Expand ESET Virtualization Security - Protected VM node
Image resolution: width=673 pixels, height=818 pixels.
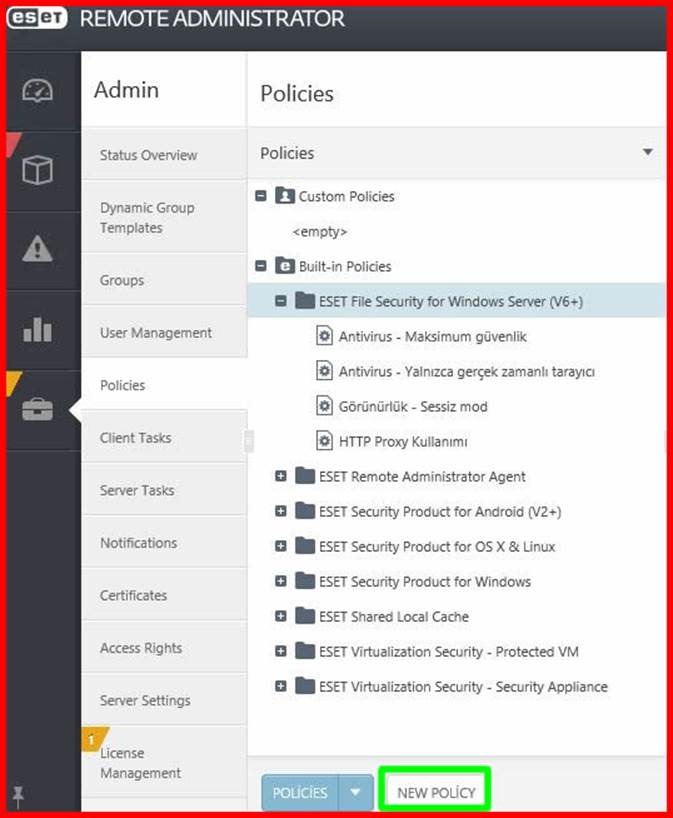pyautogui.click(x=281, y=651)
